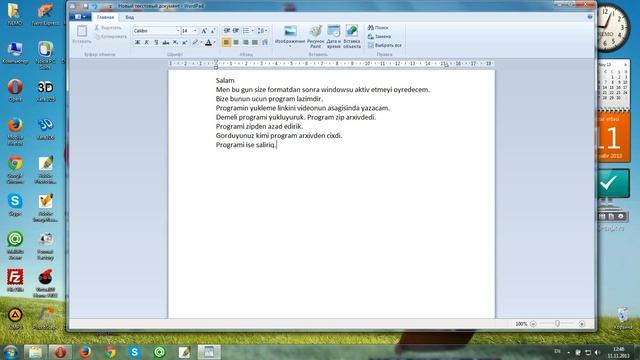Click the Изображение picture icon
Image resolution: width=640 pixels, height=360 pixels.
(x=290, y=31)
